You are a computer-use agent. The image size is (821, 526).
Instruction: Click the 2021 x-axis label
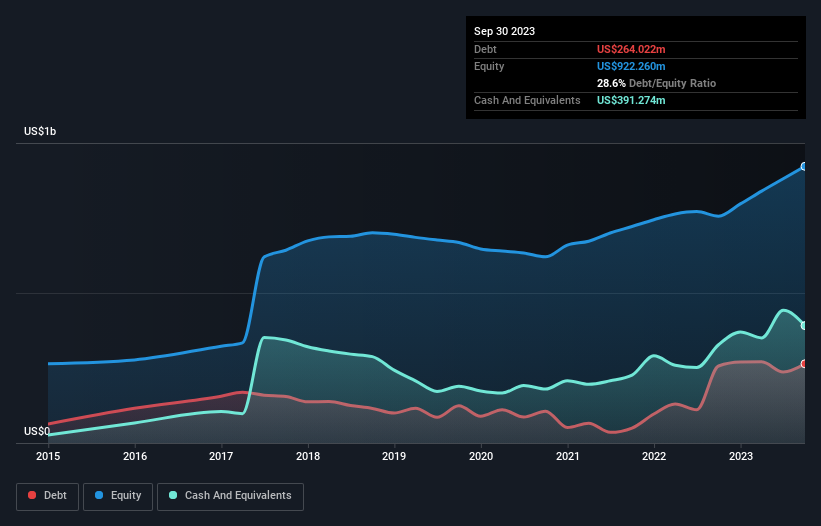click(x=568, y=456)
